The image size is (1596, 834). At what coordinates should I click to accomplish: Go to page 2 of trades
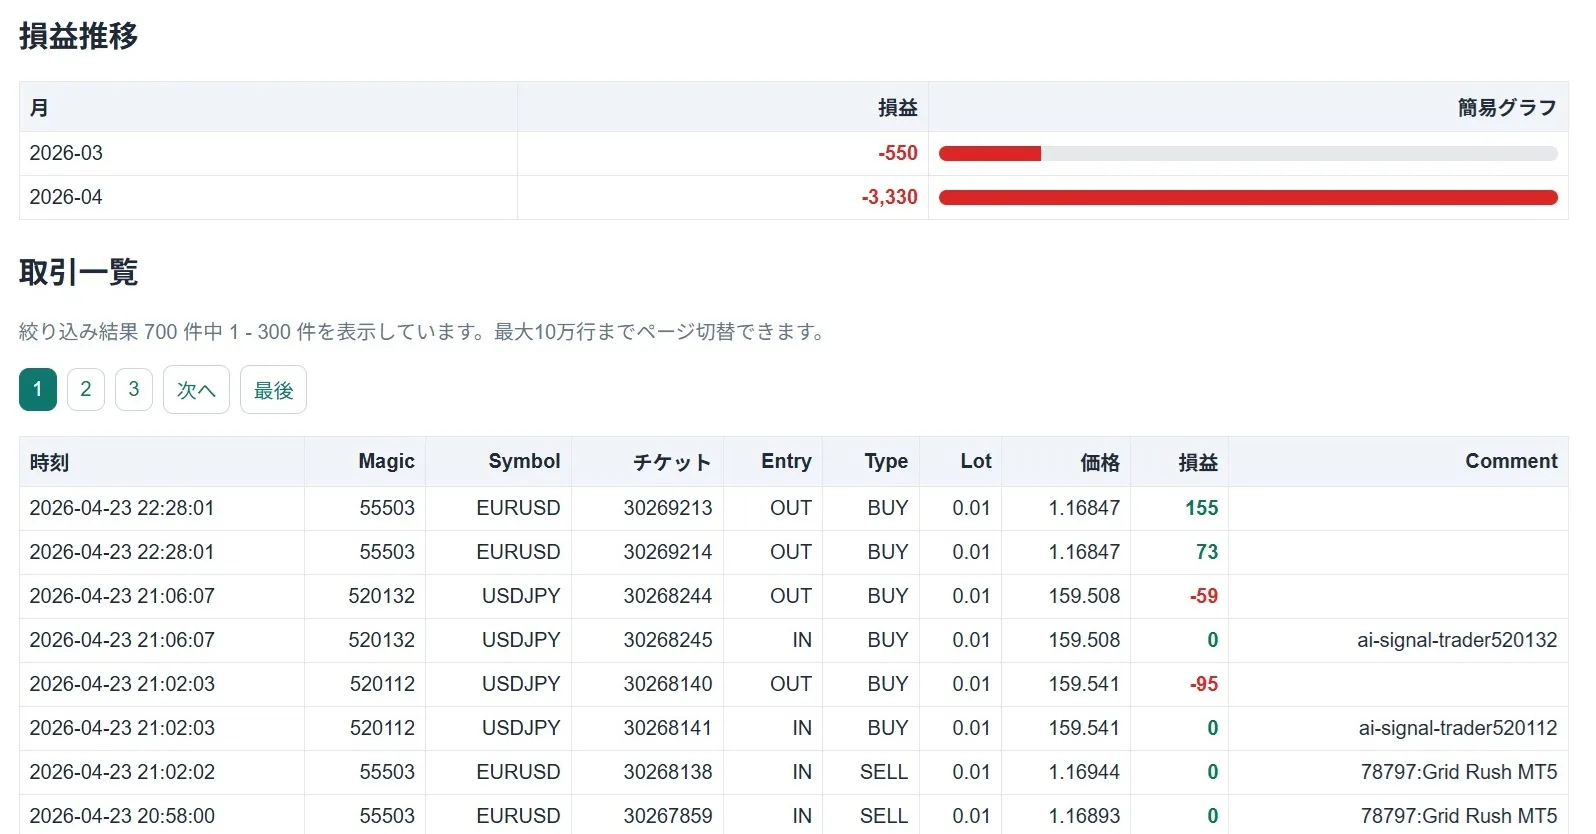coord(86,389)
